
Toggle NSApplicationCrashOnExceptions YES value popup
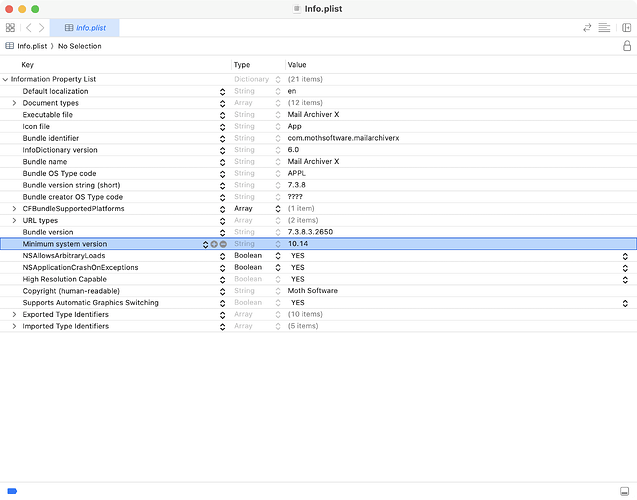625,268
